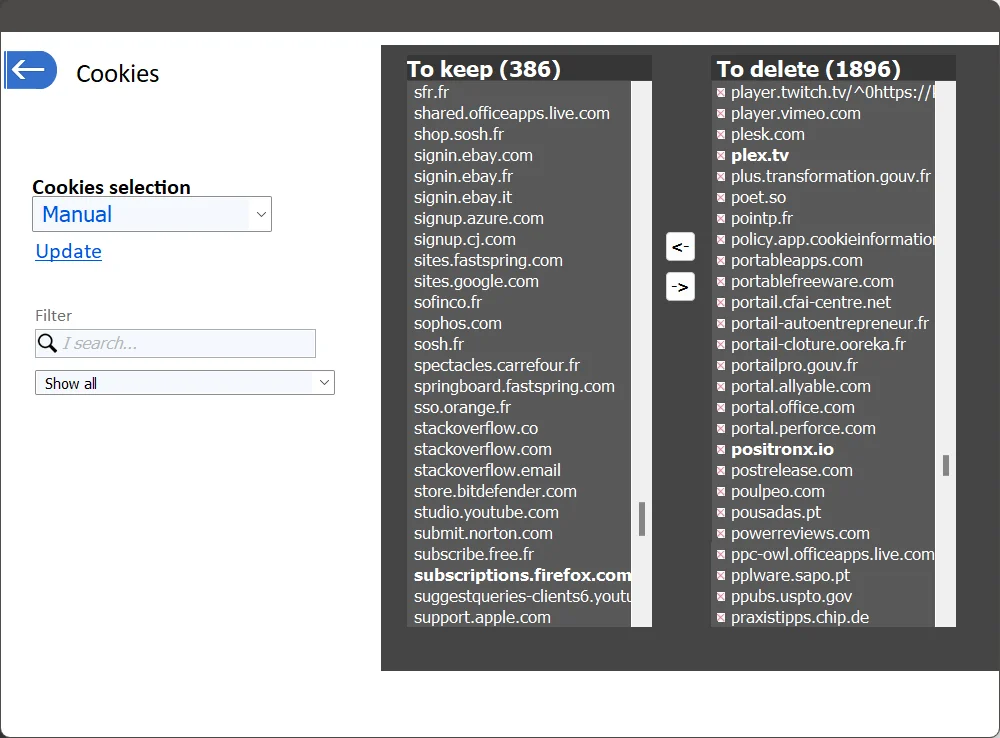Click delete icon beside pousadas.pt
This screenshot has width=1000, height=738.
tap(721, 513)
